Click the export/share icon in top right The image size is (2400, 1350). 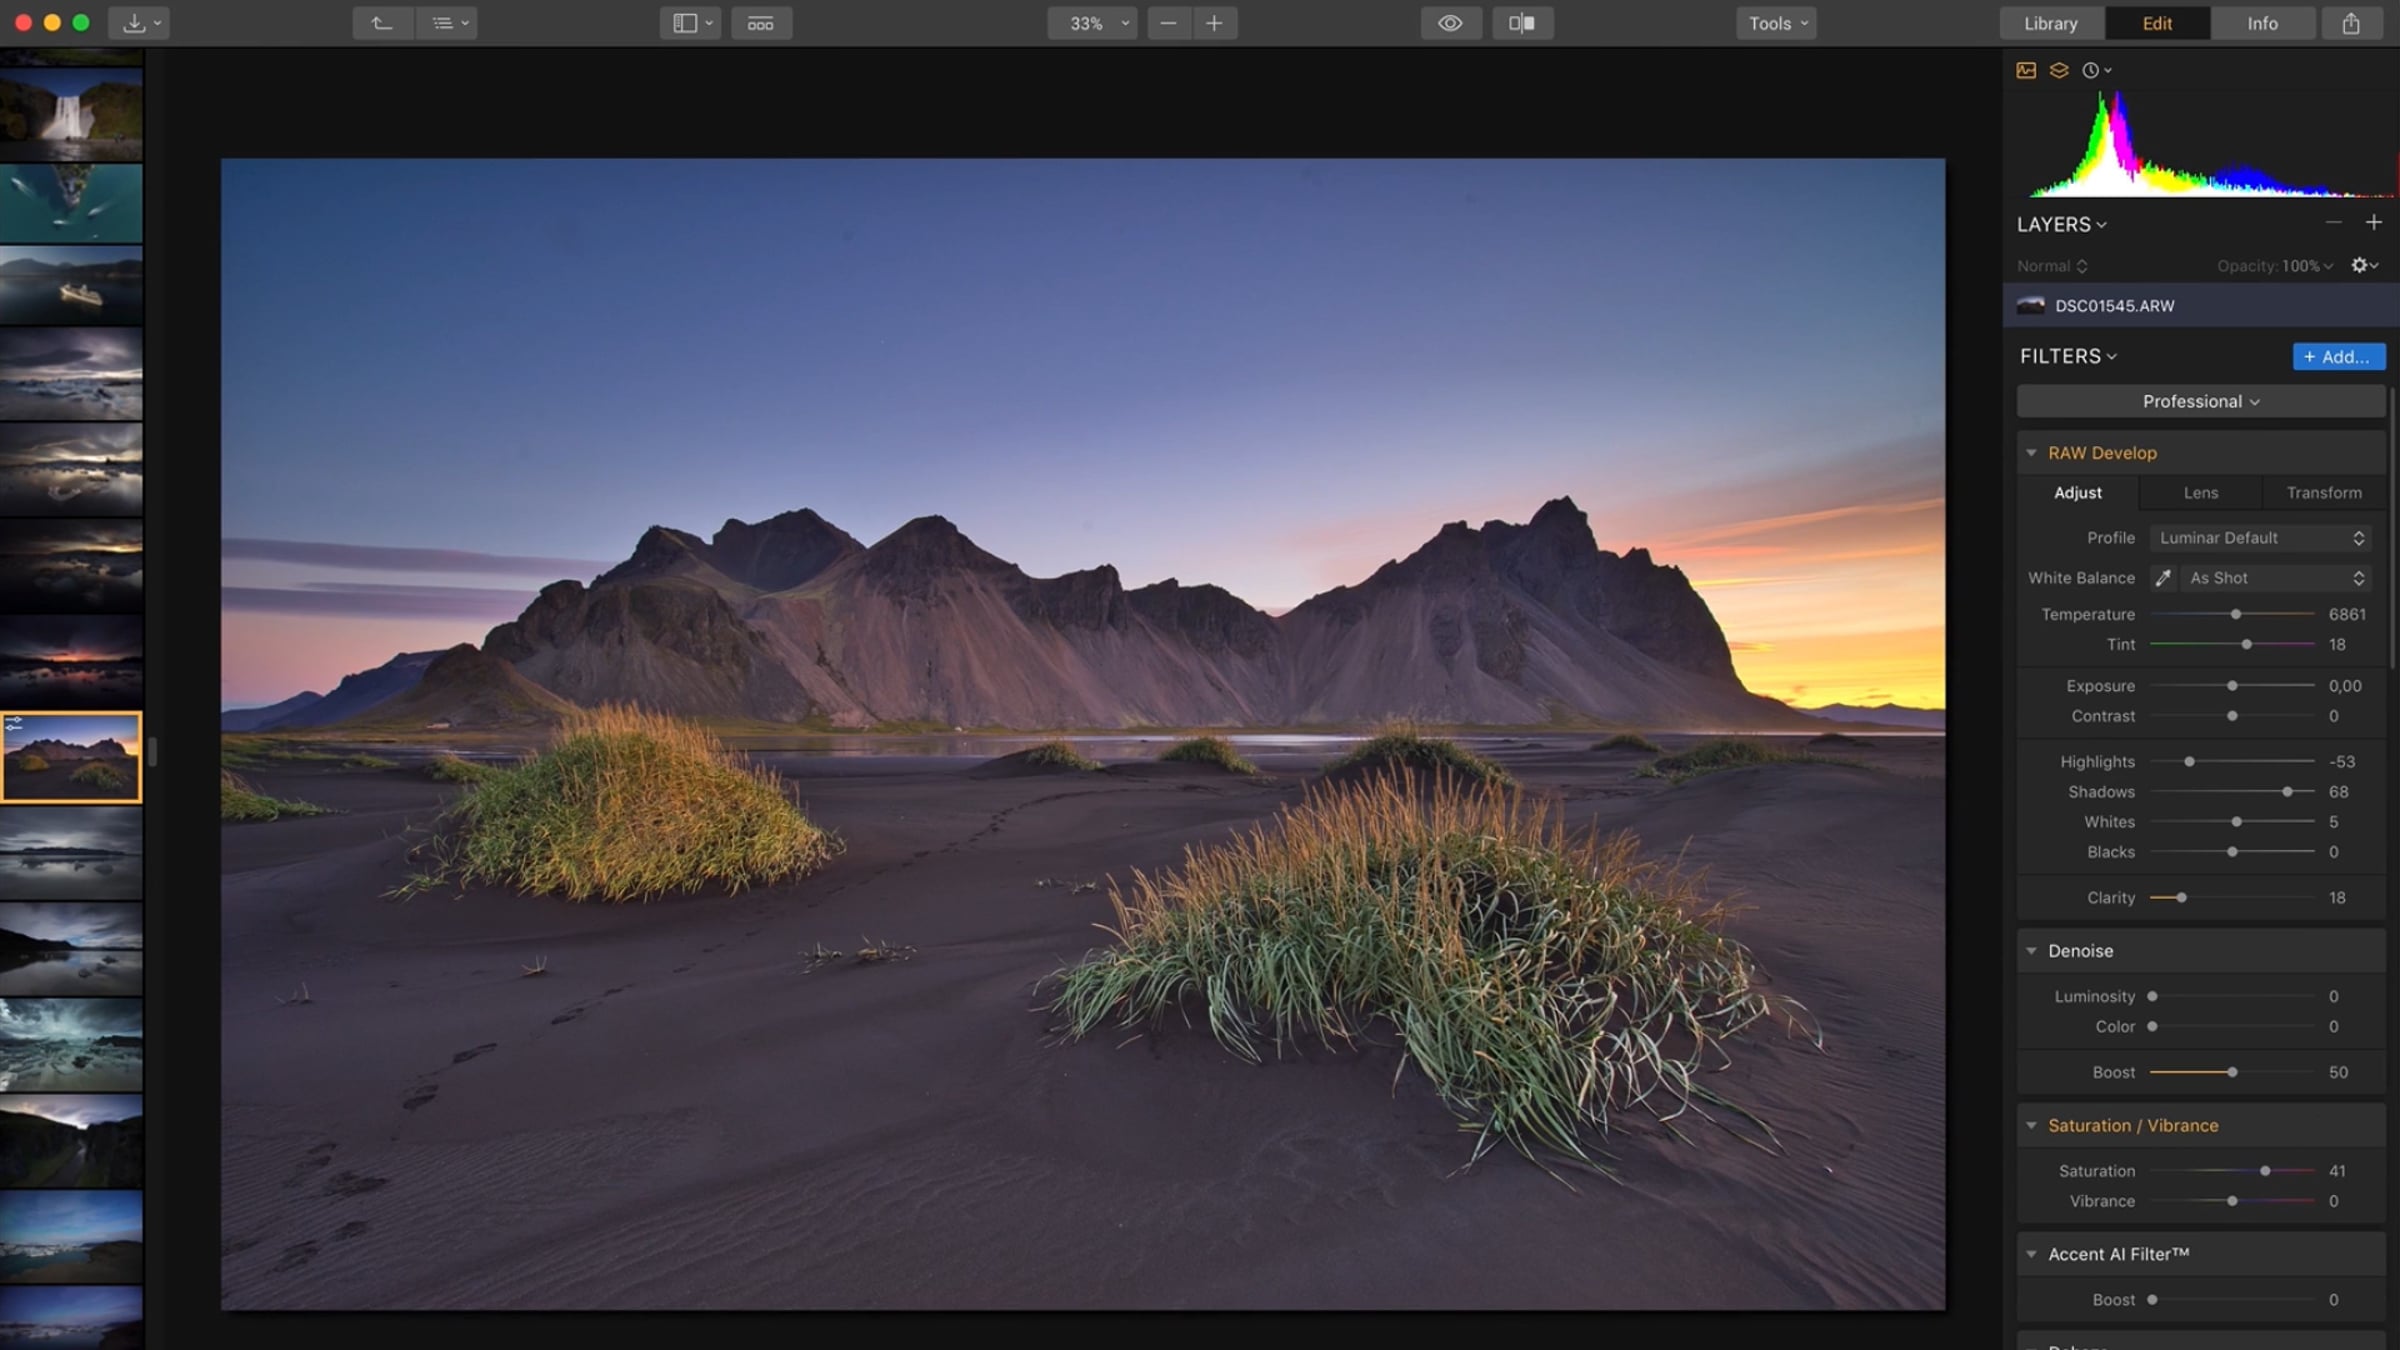[x=2351, y=23]
